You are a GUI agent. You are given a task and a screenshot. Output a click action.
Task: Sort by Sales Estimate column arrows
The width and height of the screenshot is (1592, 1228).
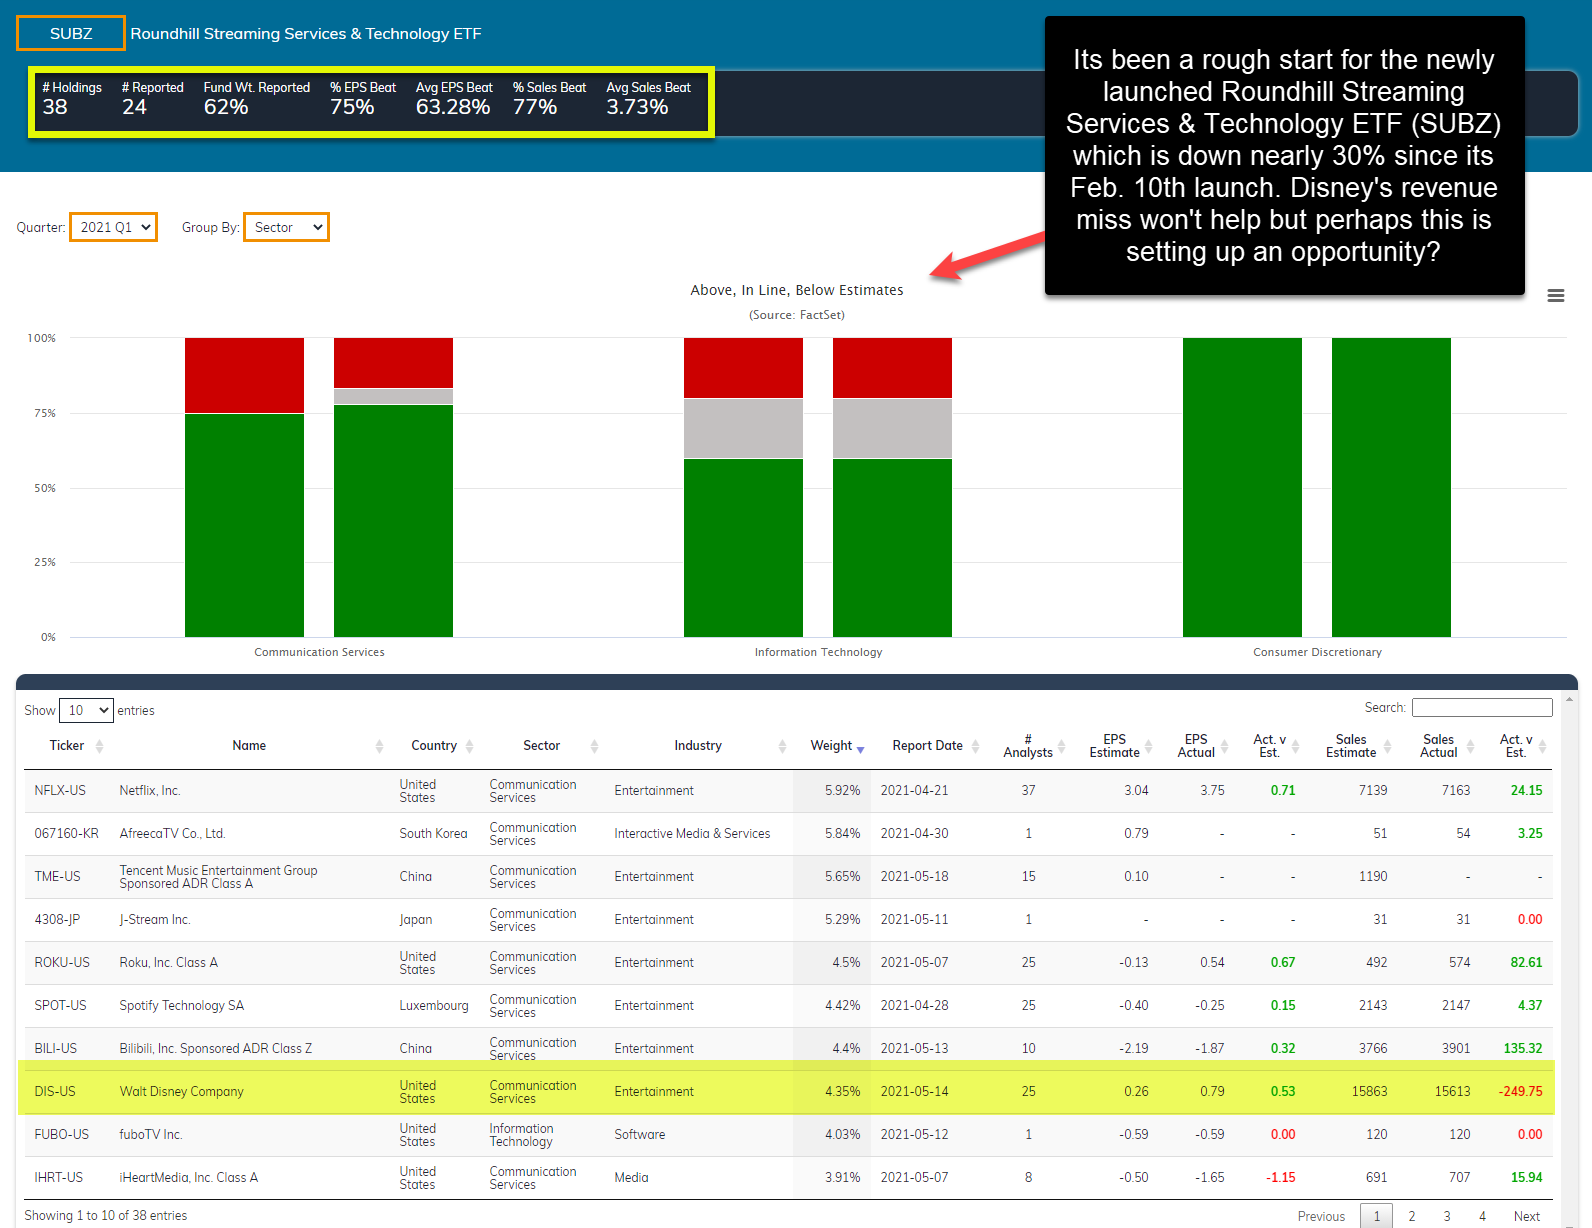pyautogui.click(x=1387, y=746)
